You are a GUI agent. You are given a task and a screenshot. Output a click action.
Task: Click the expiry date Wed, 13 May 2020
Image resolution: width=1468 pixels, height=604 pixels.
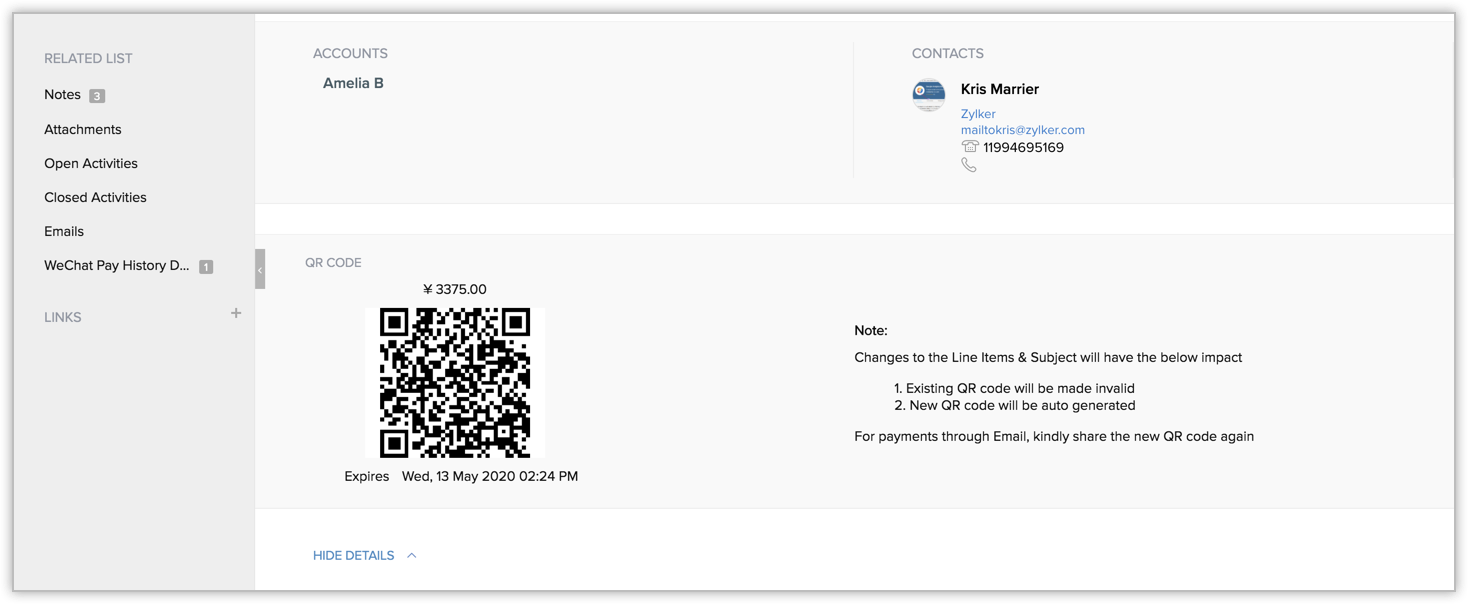(x=490, y=476)
